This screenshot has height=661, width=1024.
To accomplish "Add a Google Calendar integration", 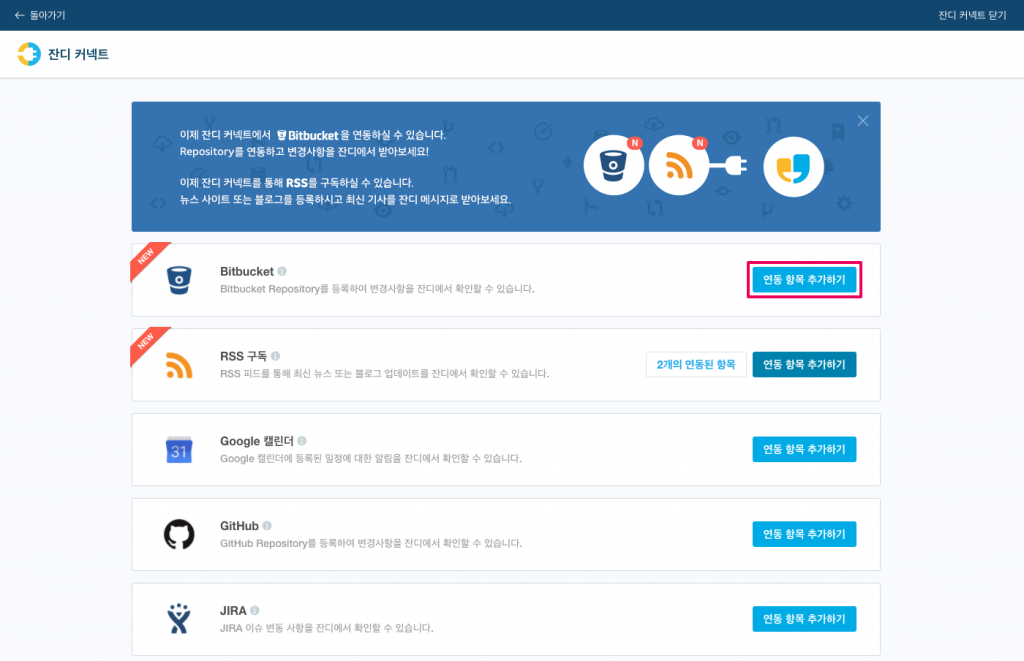I will point(804,450).
